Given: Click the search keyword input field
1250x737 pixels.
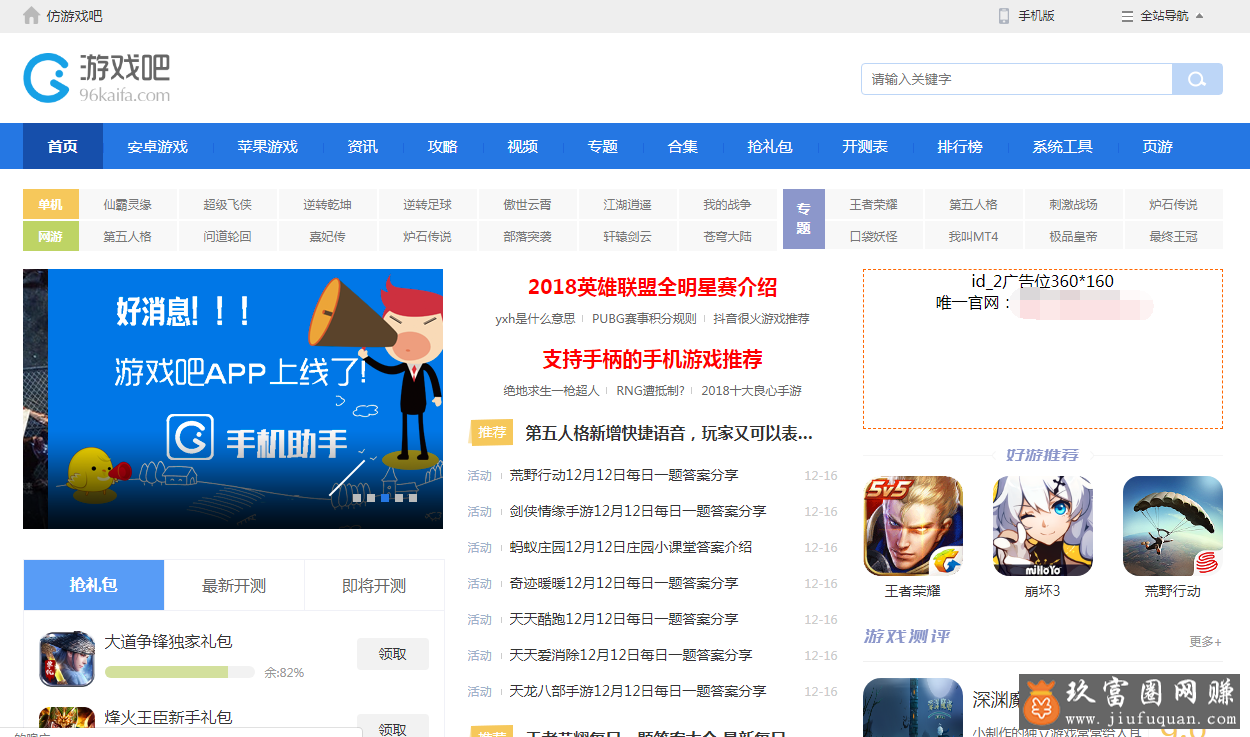Looking at the screenshot, I should click(x=1016, y=79).
